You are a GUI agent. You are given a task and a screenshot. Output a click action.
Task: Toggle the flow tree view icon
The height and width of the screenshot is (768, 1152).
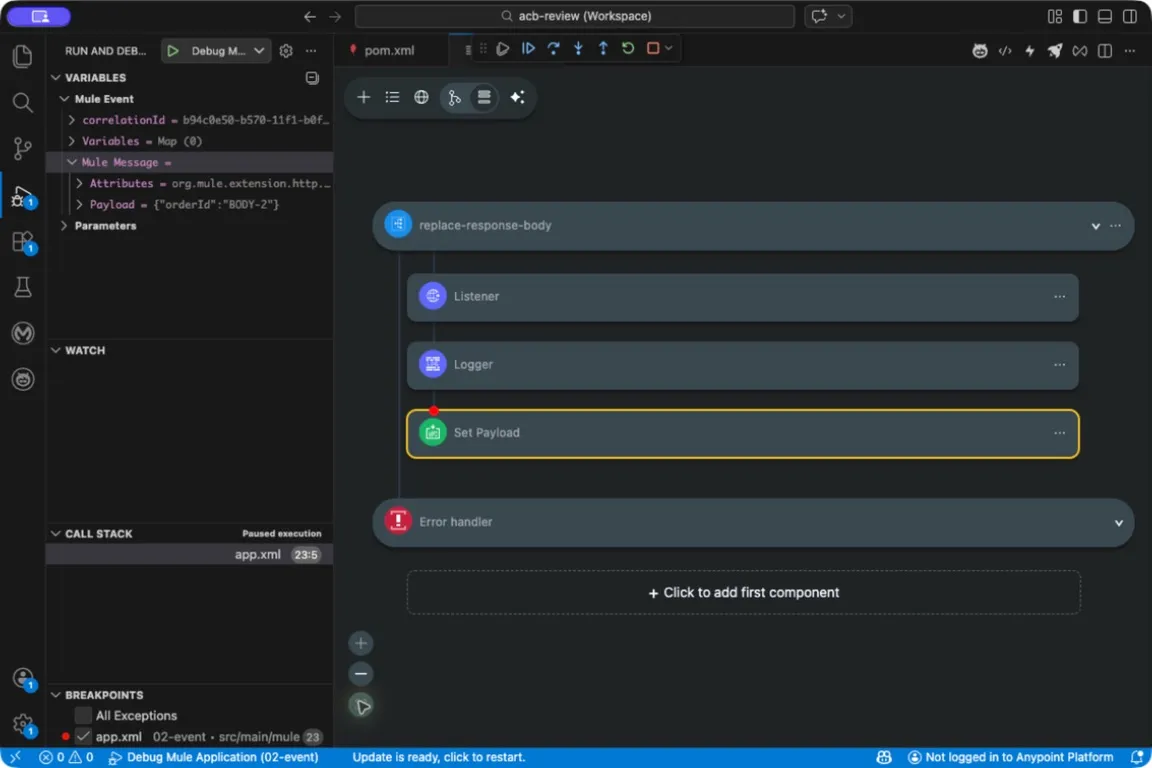pyautogui.click(x=454, y=97)
